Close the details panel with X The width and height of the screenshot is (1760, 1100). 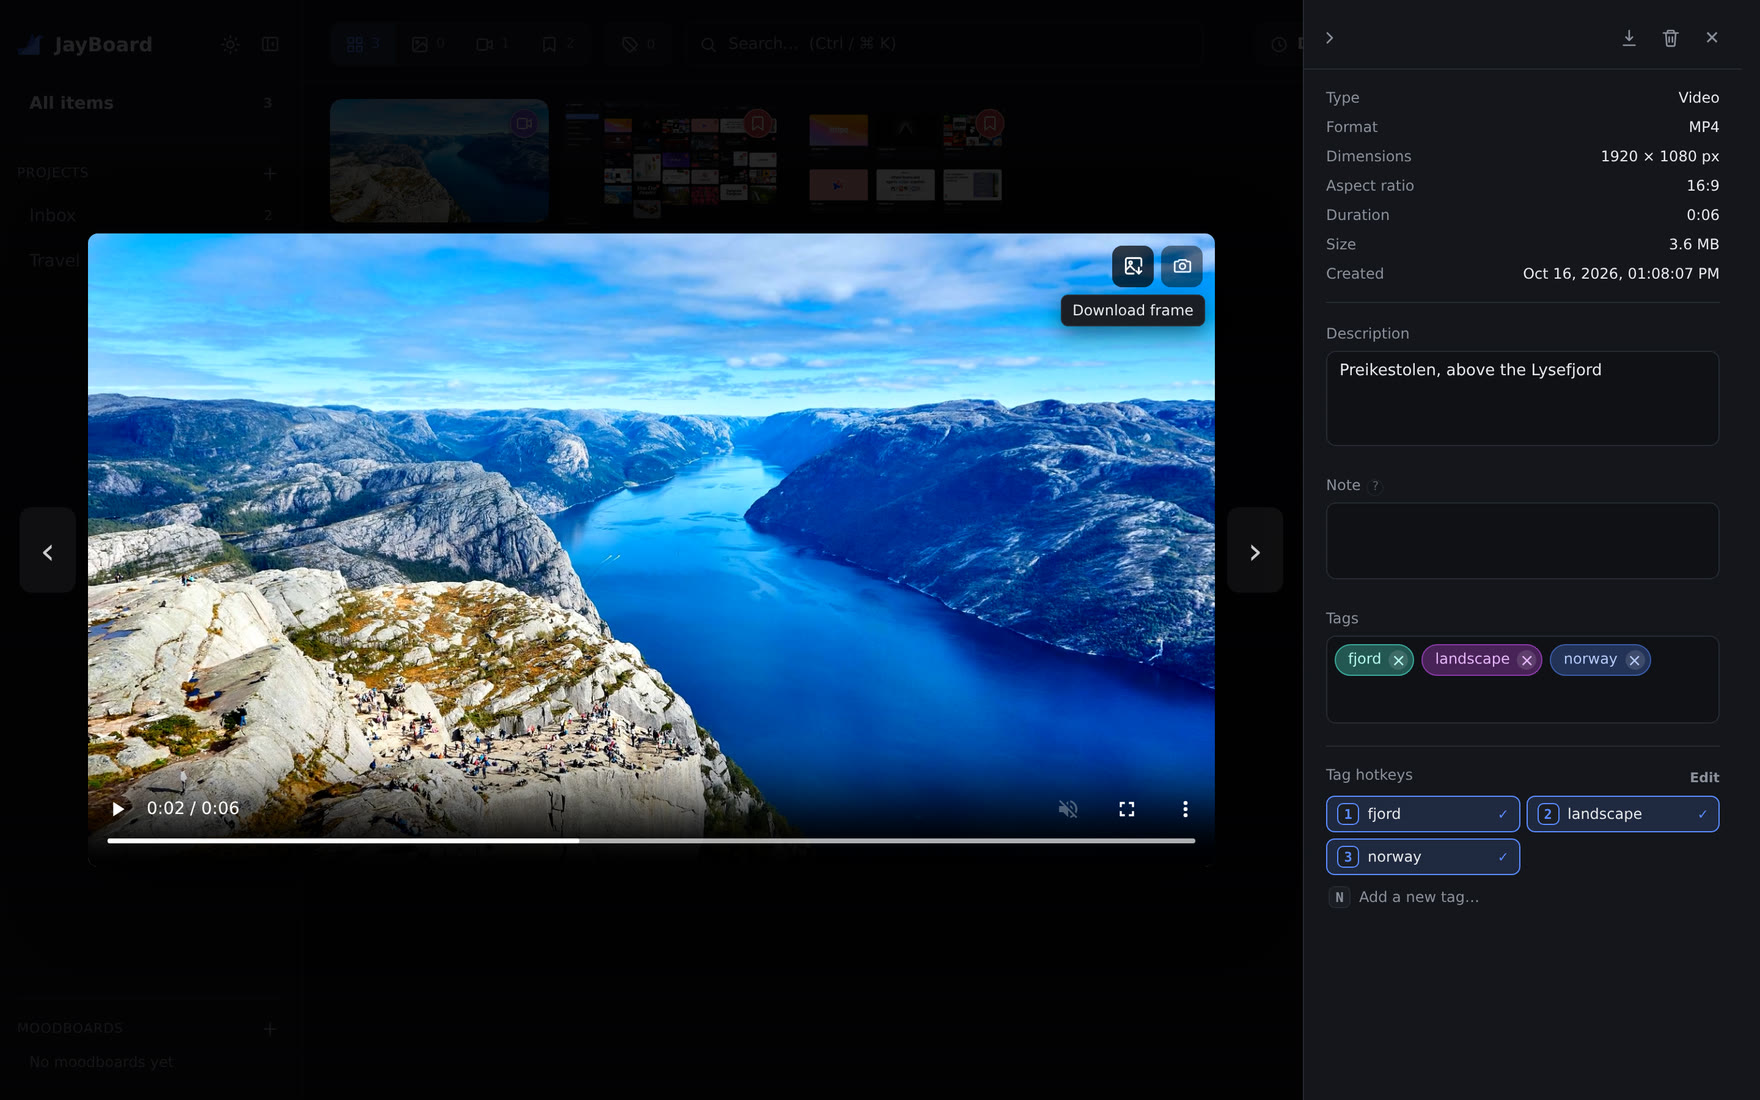click(1712, 38)
